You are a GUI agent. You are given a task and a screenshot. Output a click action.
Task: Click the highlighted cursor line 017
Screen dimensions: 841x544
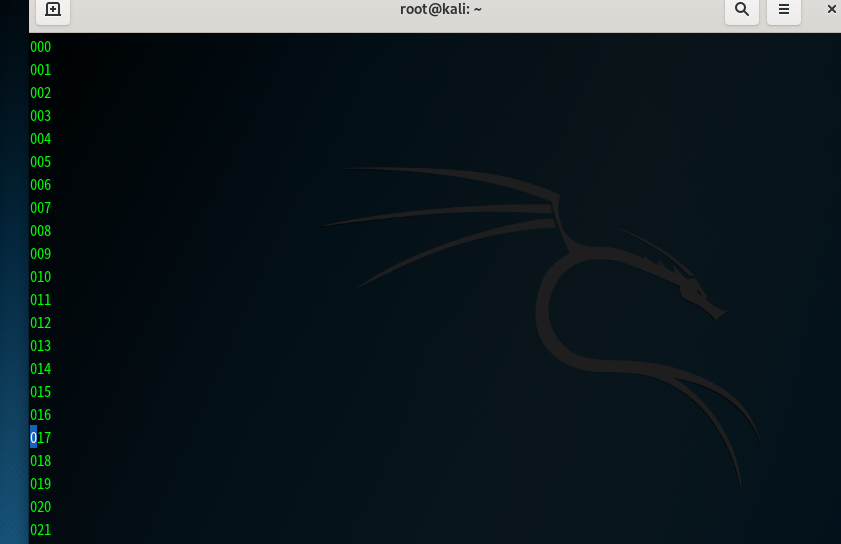pyautogui.click(x=41, y=438)
